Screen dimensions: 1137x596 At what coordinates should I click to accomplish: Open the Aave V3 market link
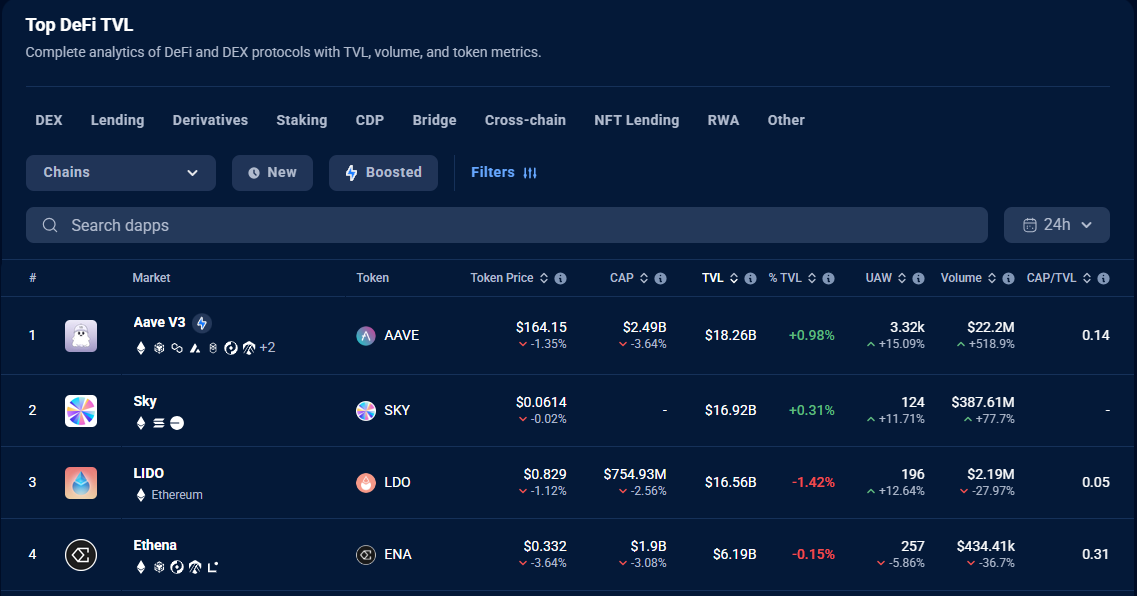(x=160, y=323)
